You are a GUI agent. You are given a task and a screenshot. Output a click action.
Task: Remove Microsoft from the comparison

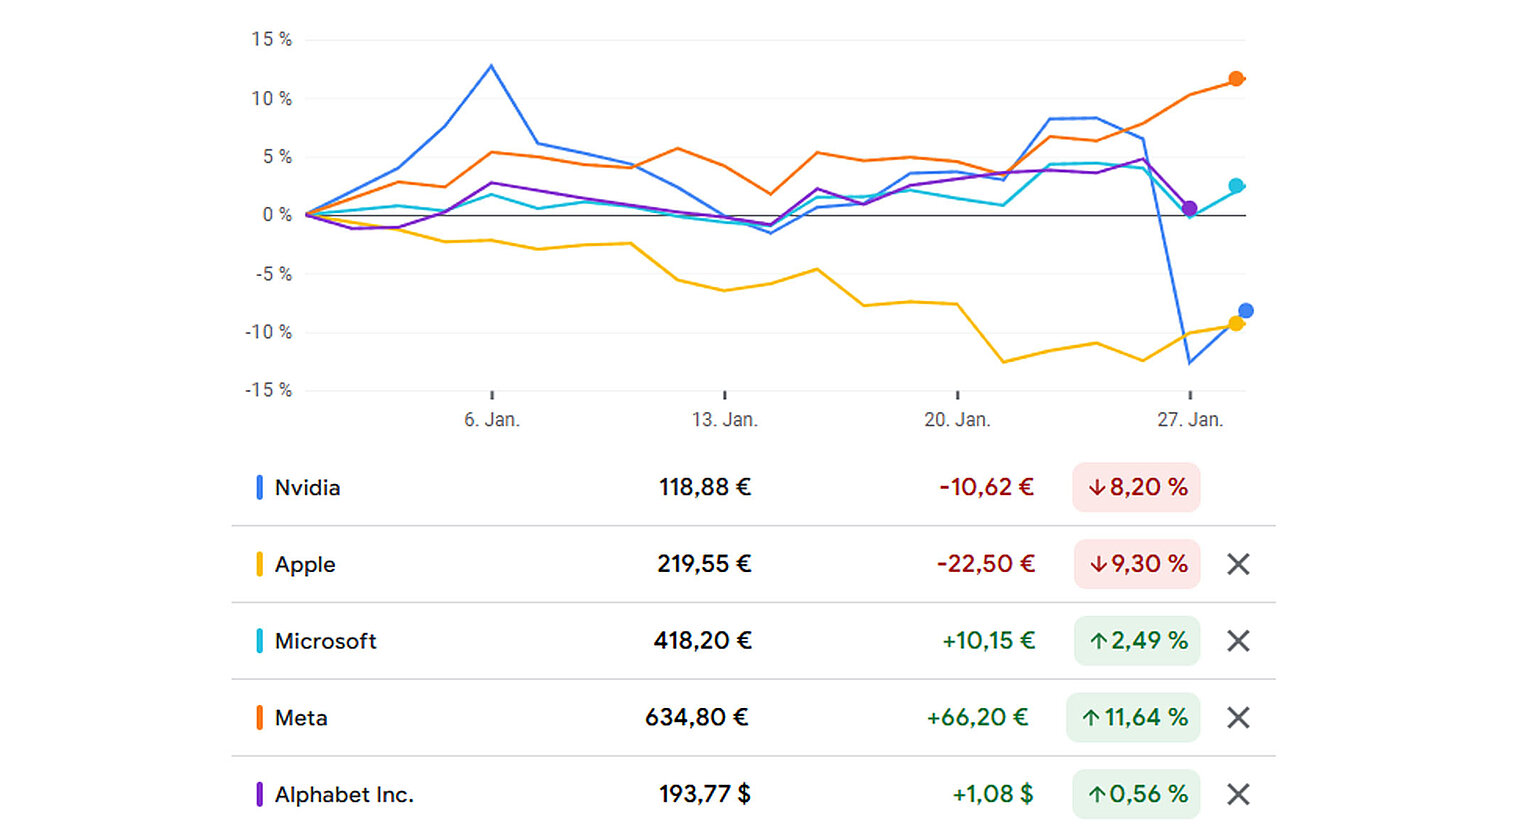(x=1238, y=641)
